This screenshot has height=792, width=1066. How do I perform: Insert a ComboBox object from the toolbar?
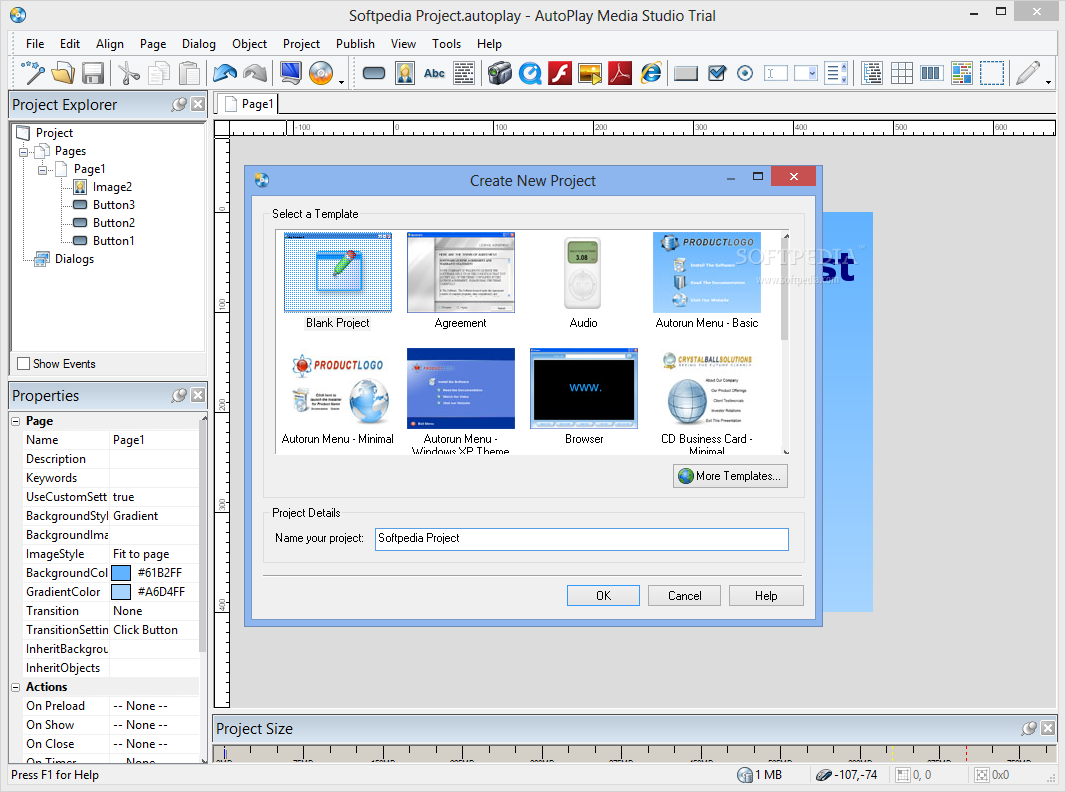tap(806, 73)
